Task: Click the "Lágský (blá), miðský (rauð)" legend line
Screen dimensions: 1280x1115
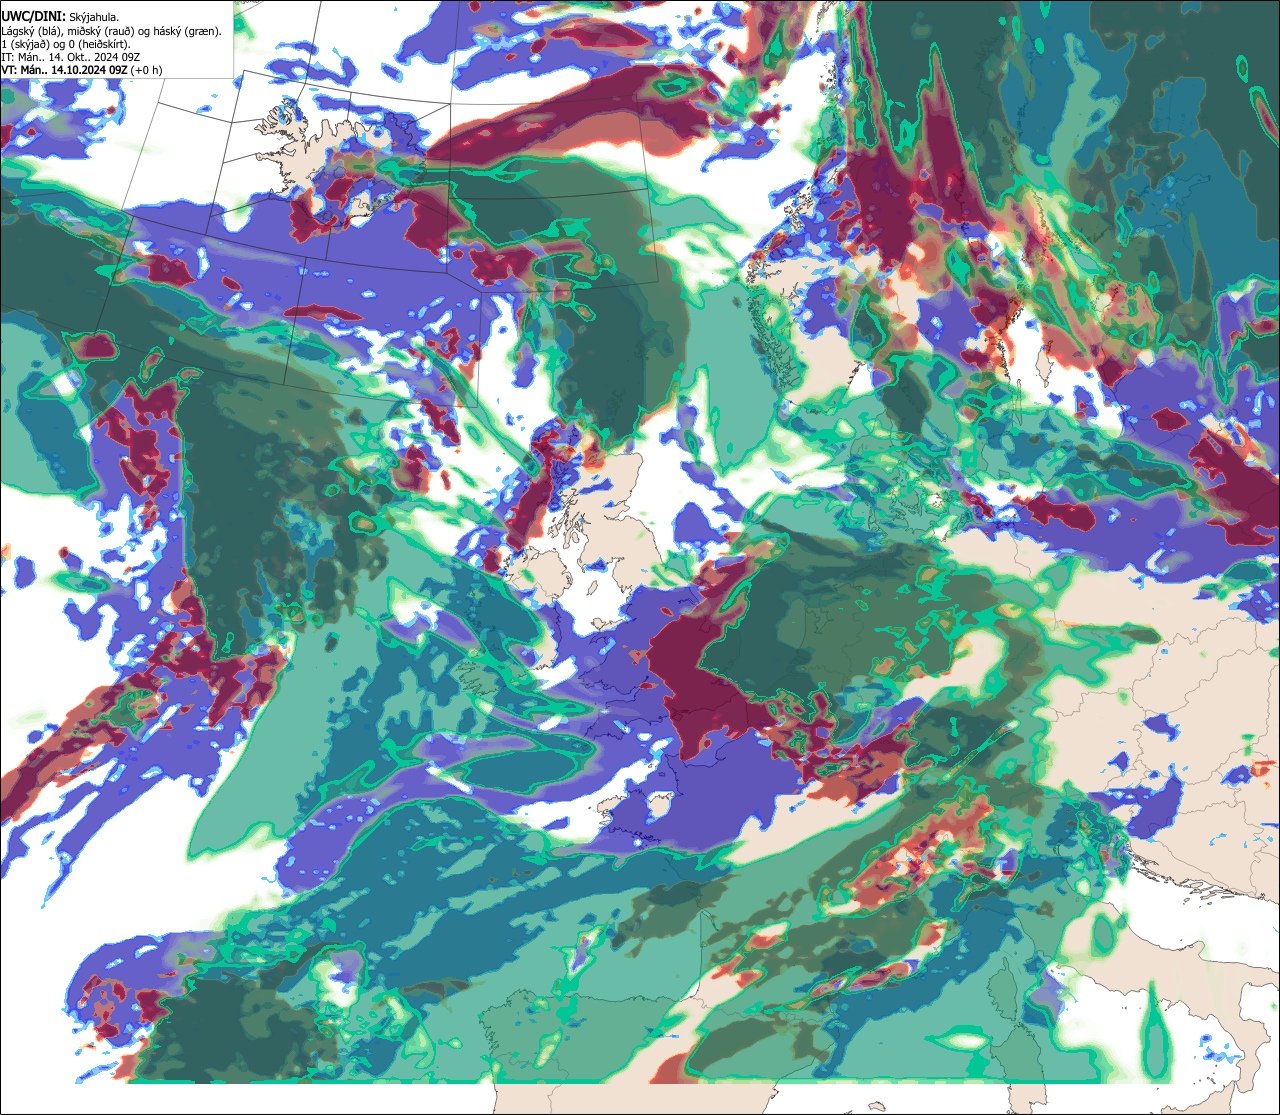Action: [111, 31]
